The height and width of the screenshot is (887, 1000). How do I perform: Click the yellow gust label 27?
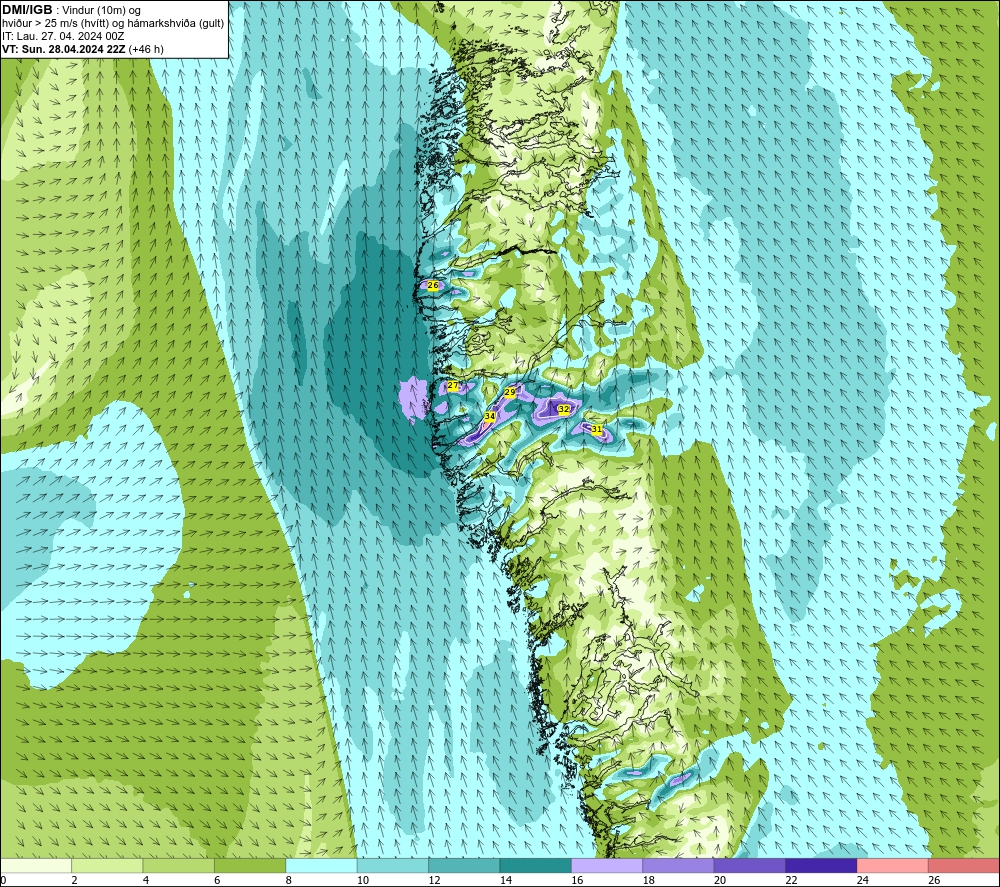(453, 385)
